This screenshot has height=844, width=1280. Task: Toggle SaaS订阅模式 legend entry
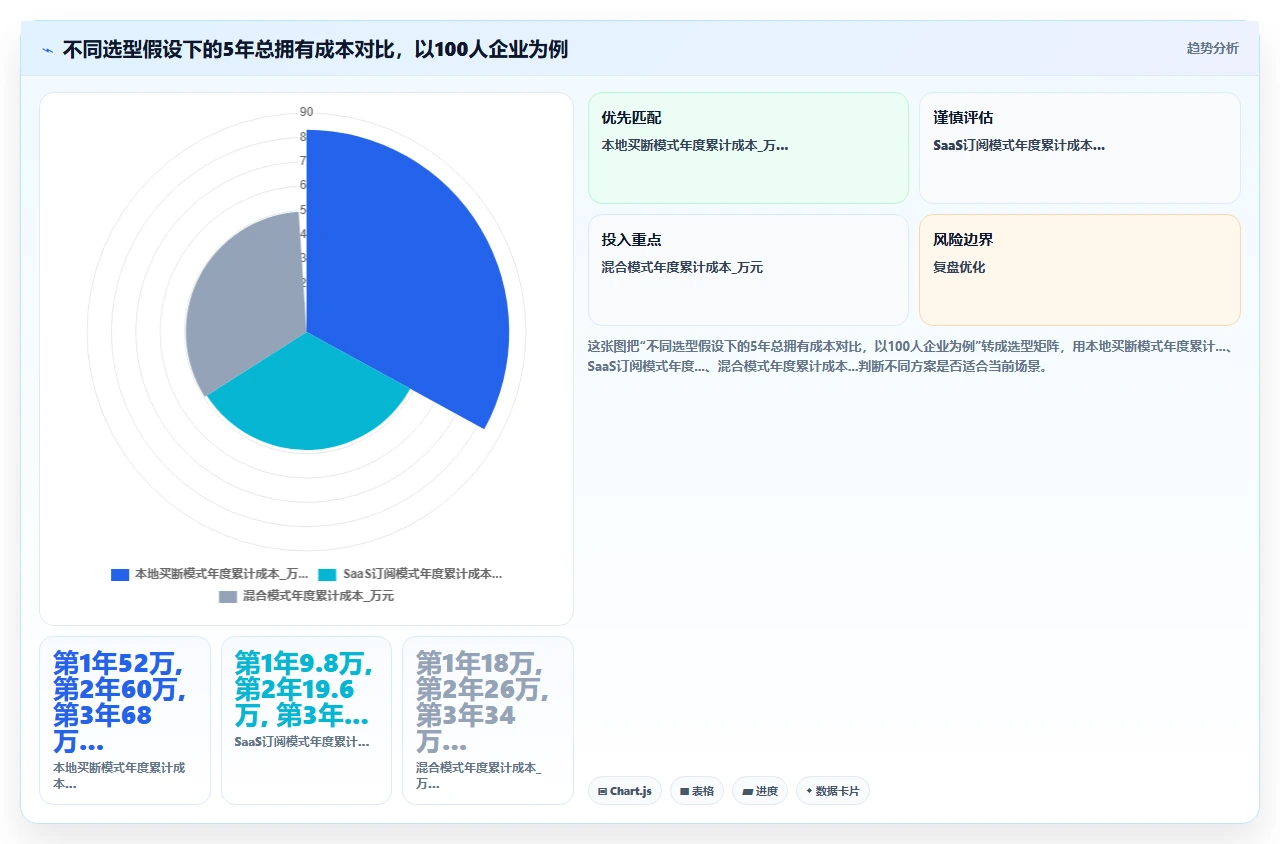click(410, 574)
